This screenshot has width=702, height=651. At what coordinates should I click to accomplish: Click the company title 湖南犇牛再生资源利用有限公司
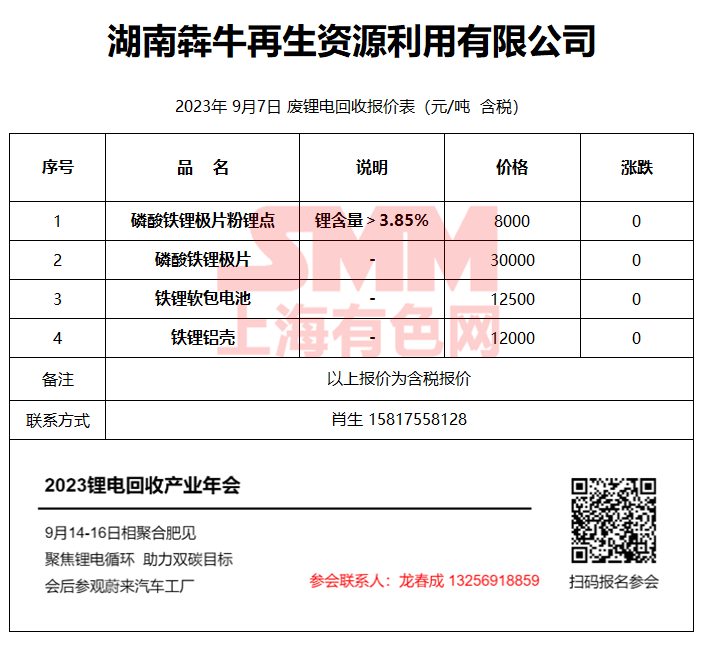pos(351,41)
